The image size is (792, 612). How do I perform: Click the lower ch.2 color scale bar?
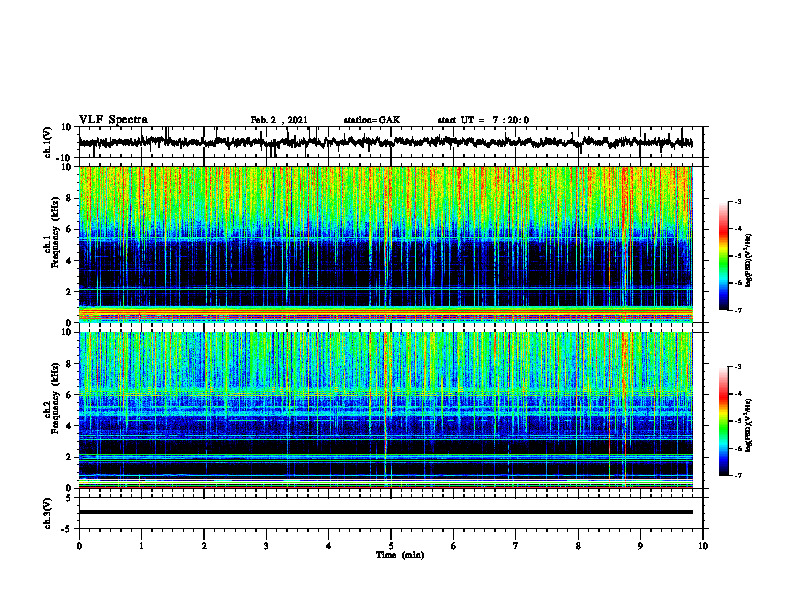[x=723, y=421]
